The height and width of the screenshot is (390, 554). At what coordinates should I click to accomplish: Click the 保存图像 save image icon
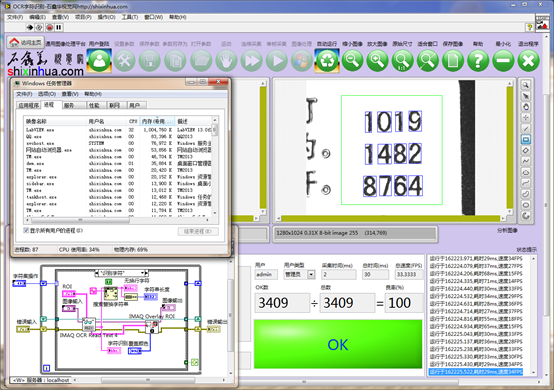tap(453, 61)
